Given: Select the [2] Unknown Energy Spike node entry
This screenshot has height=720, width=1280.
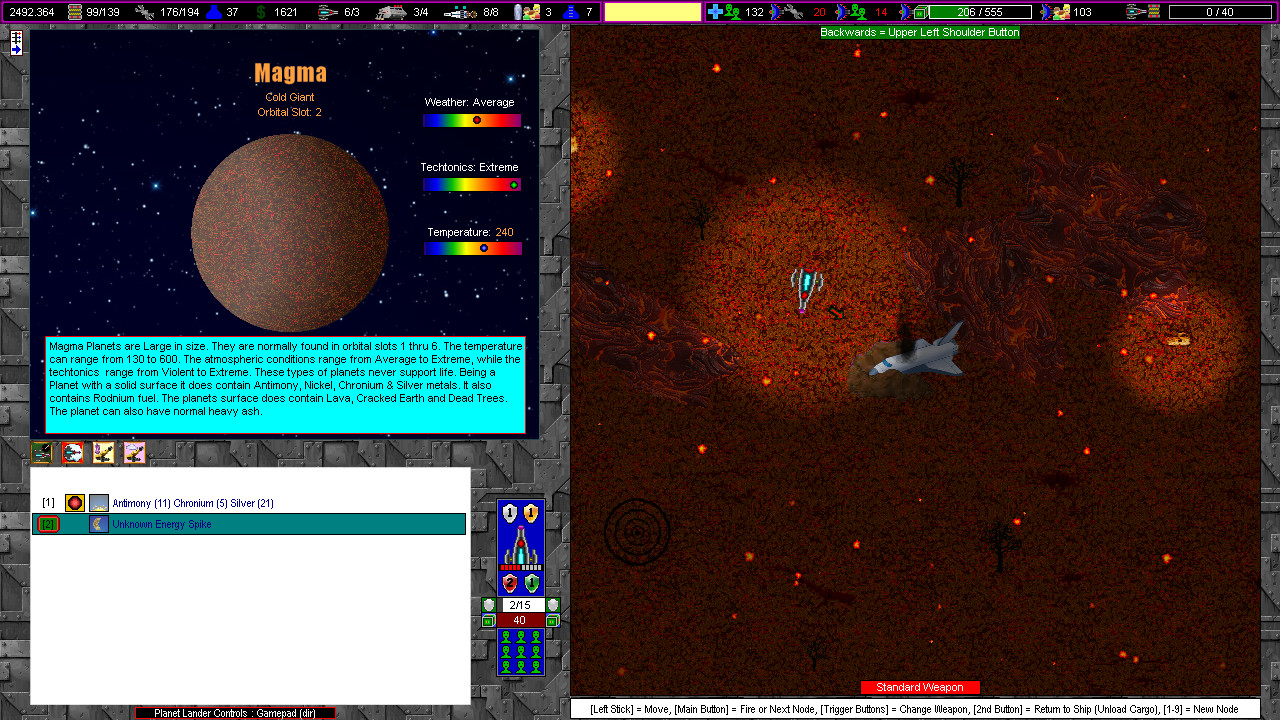Looking at the screenshot, I should tap(200, 523).
